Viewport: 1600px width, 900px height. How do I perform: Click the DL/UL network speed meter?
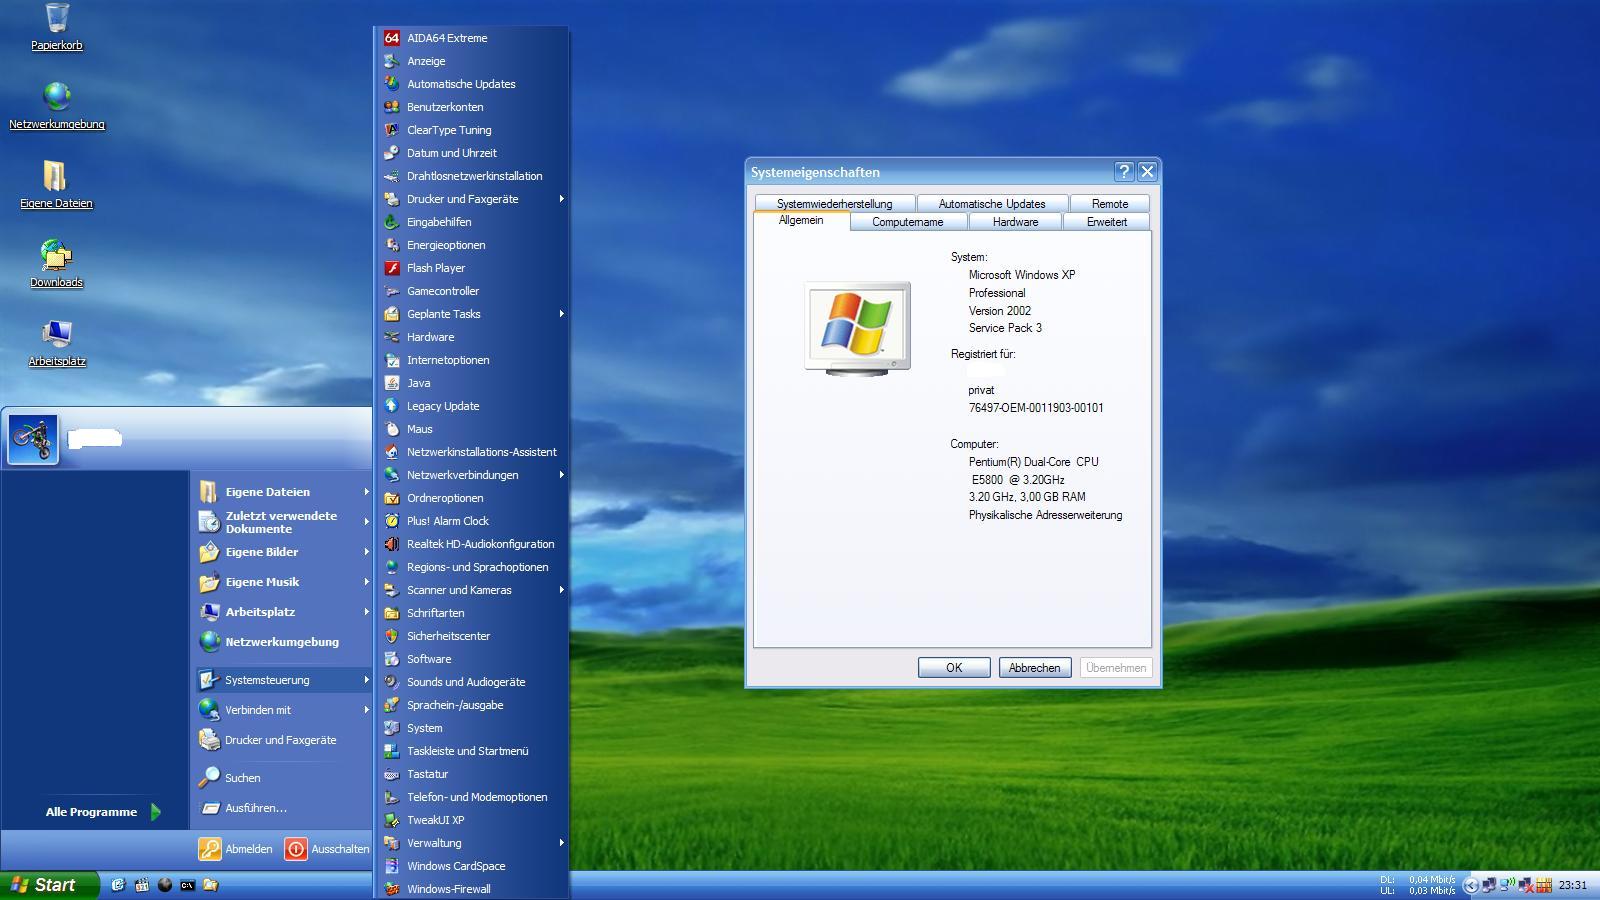pyautogui.click(x=1418, y=885)
